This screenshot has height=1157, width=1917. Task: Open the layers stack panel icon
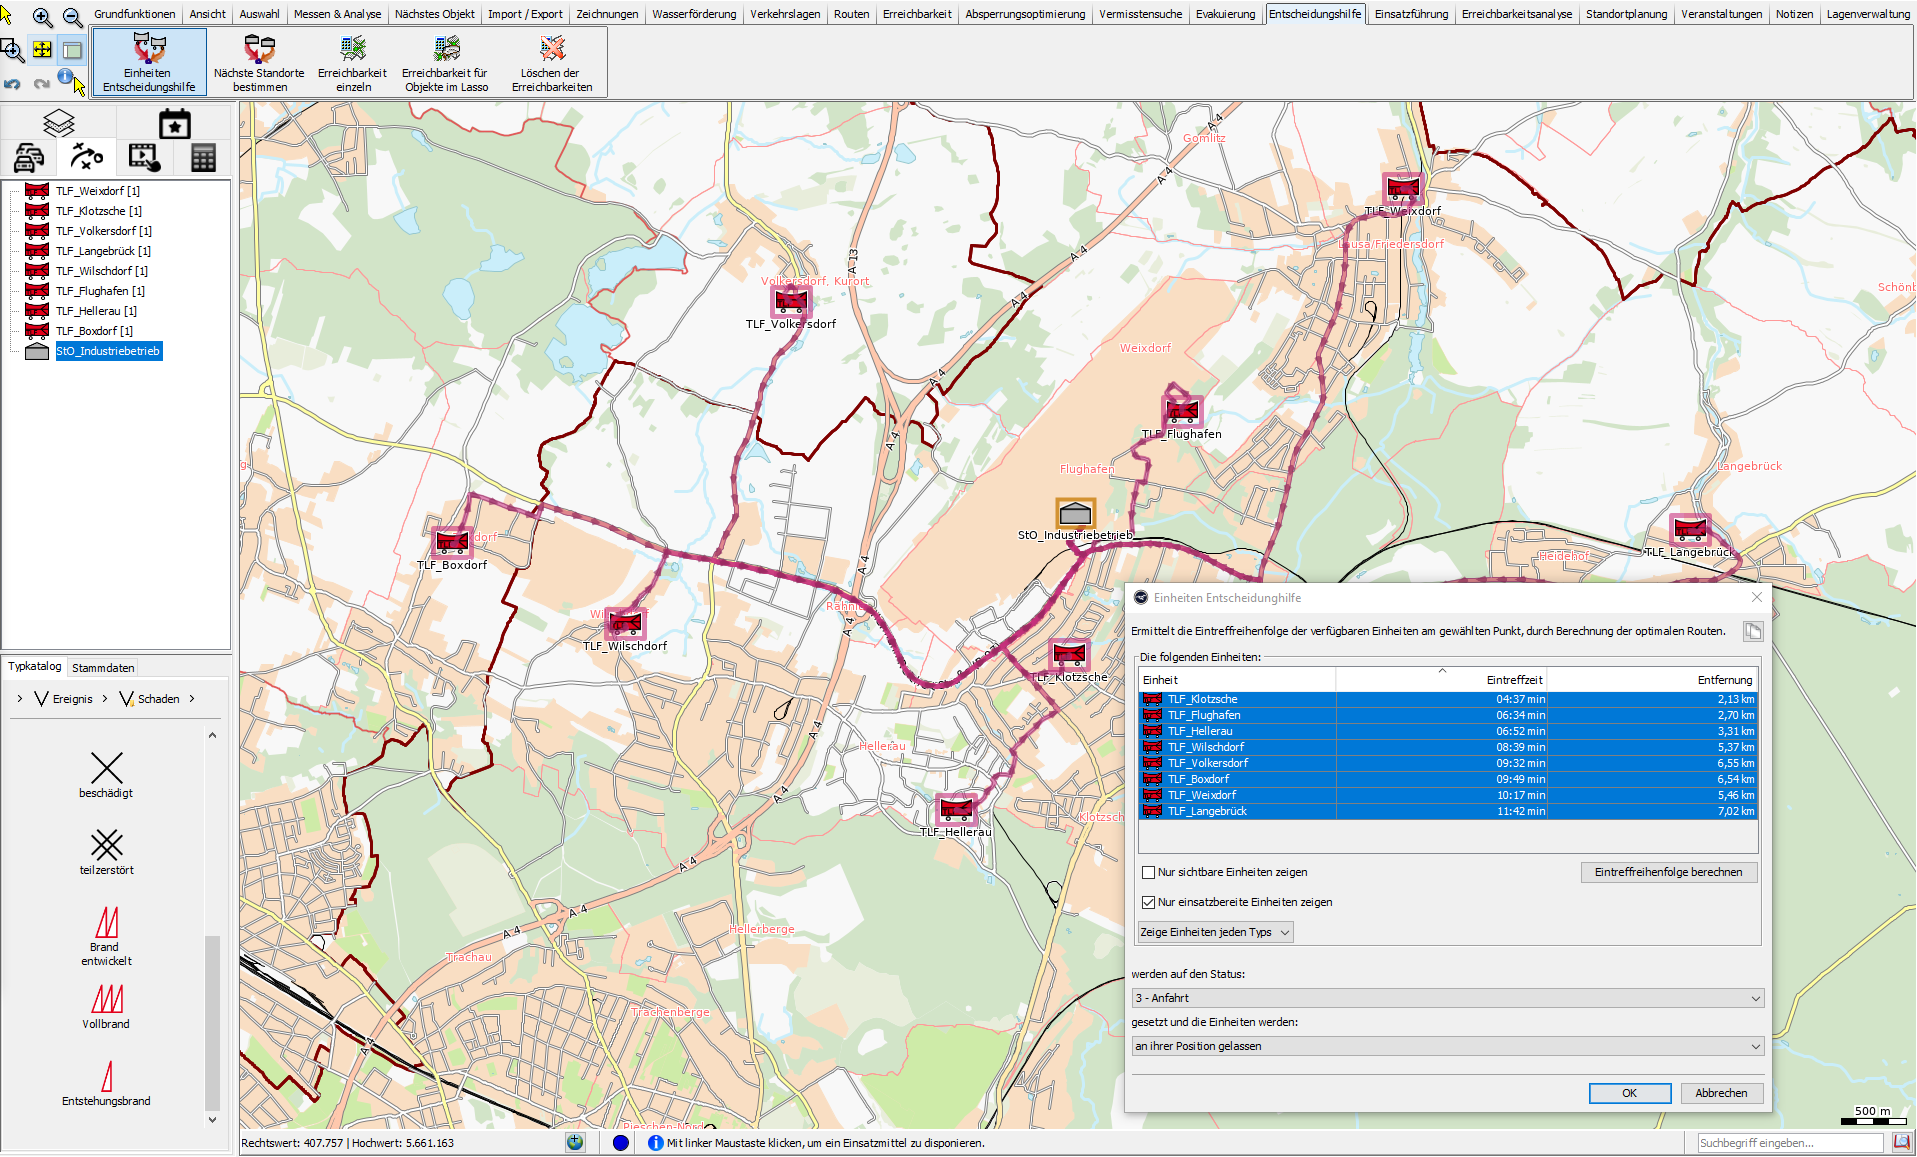pos(59,123)
